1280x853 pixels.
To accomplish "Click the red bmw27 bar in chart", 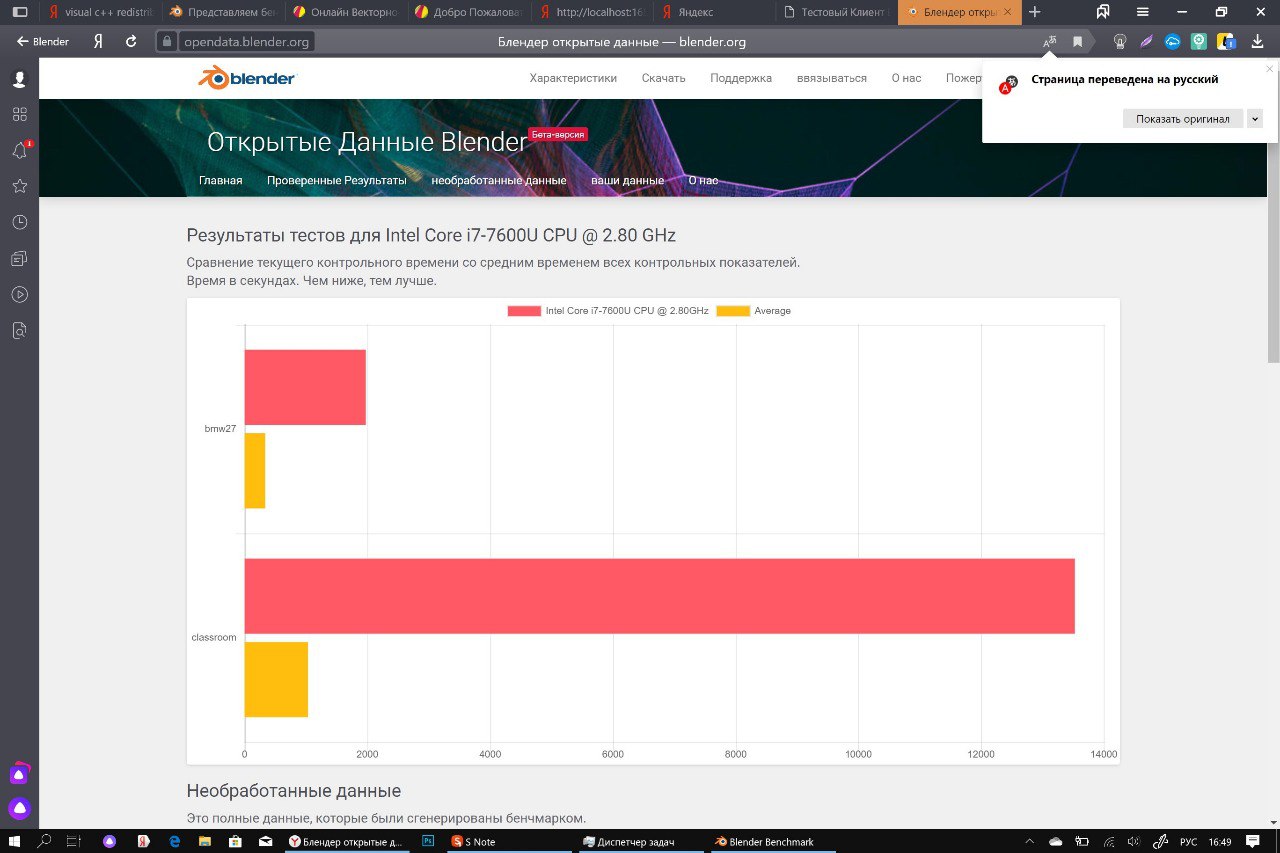I will point(305,387).
